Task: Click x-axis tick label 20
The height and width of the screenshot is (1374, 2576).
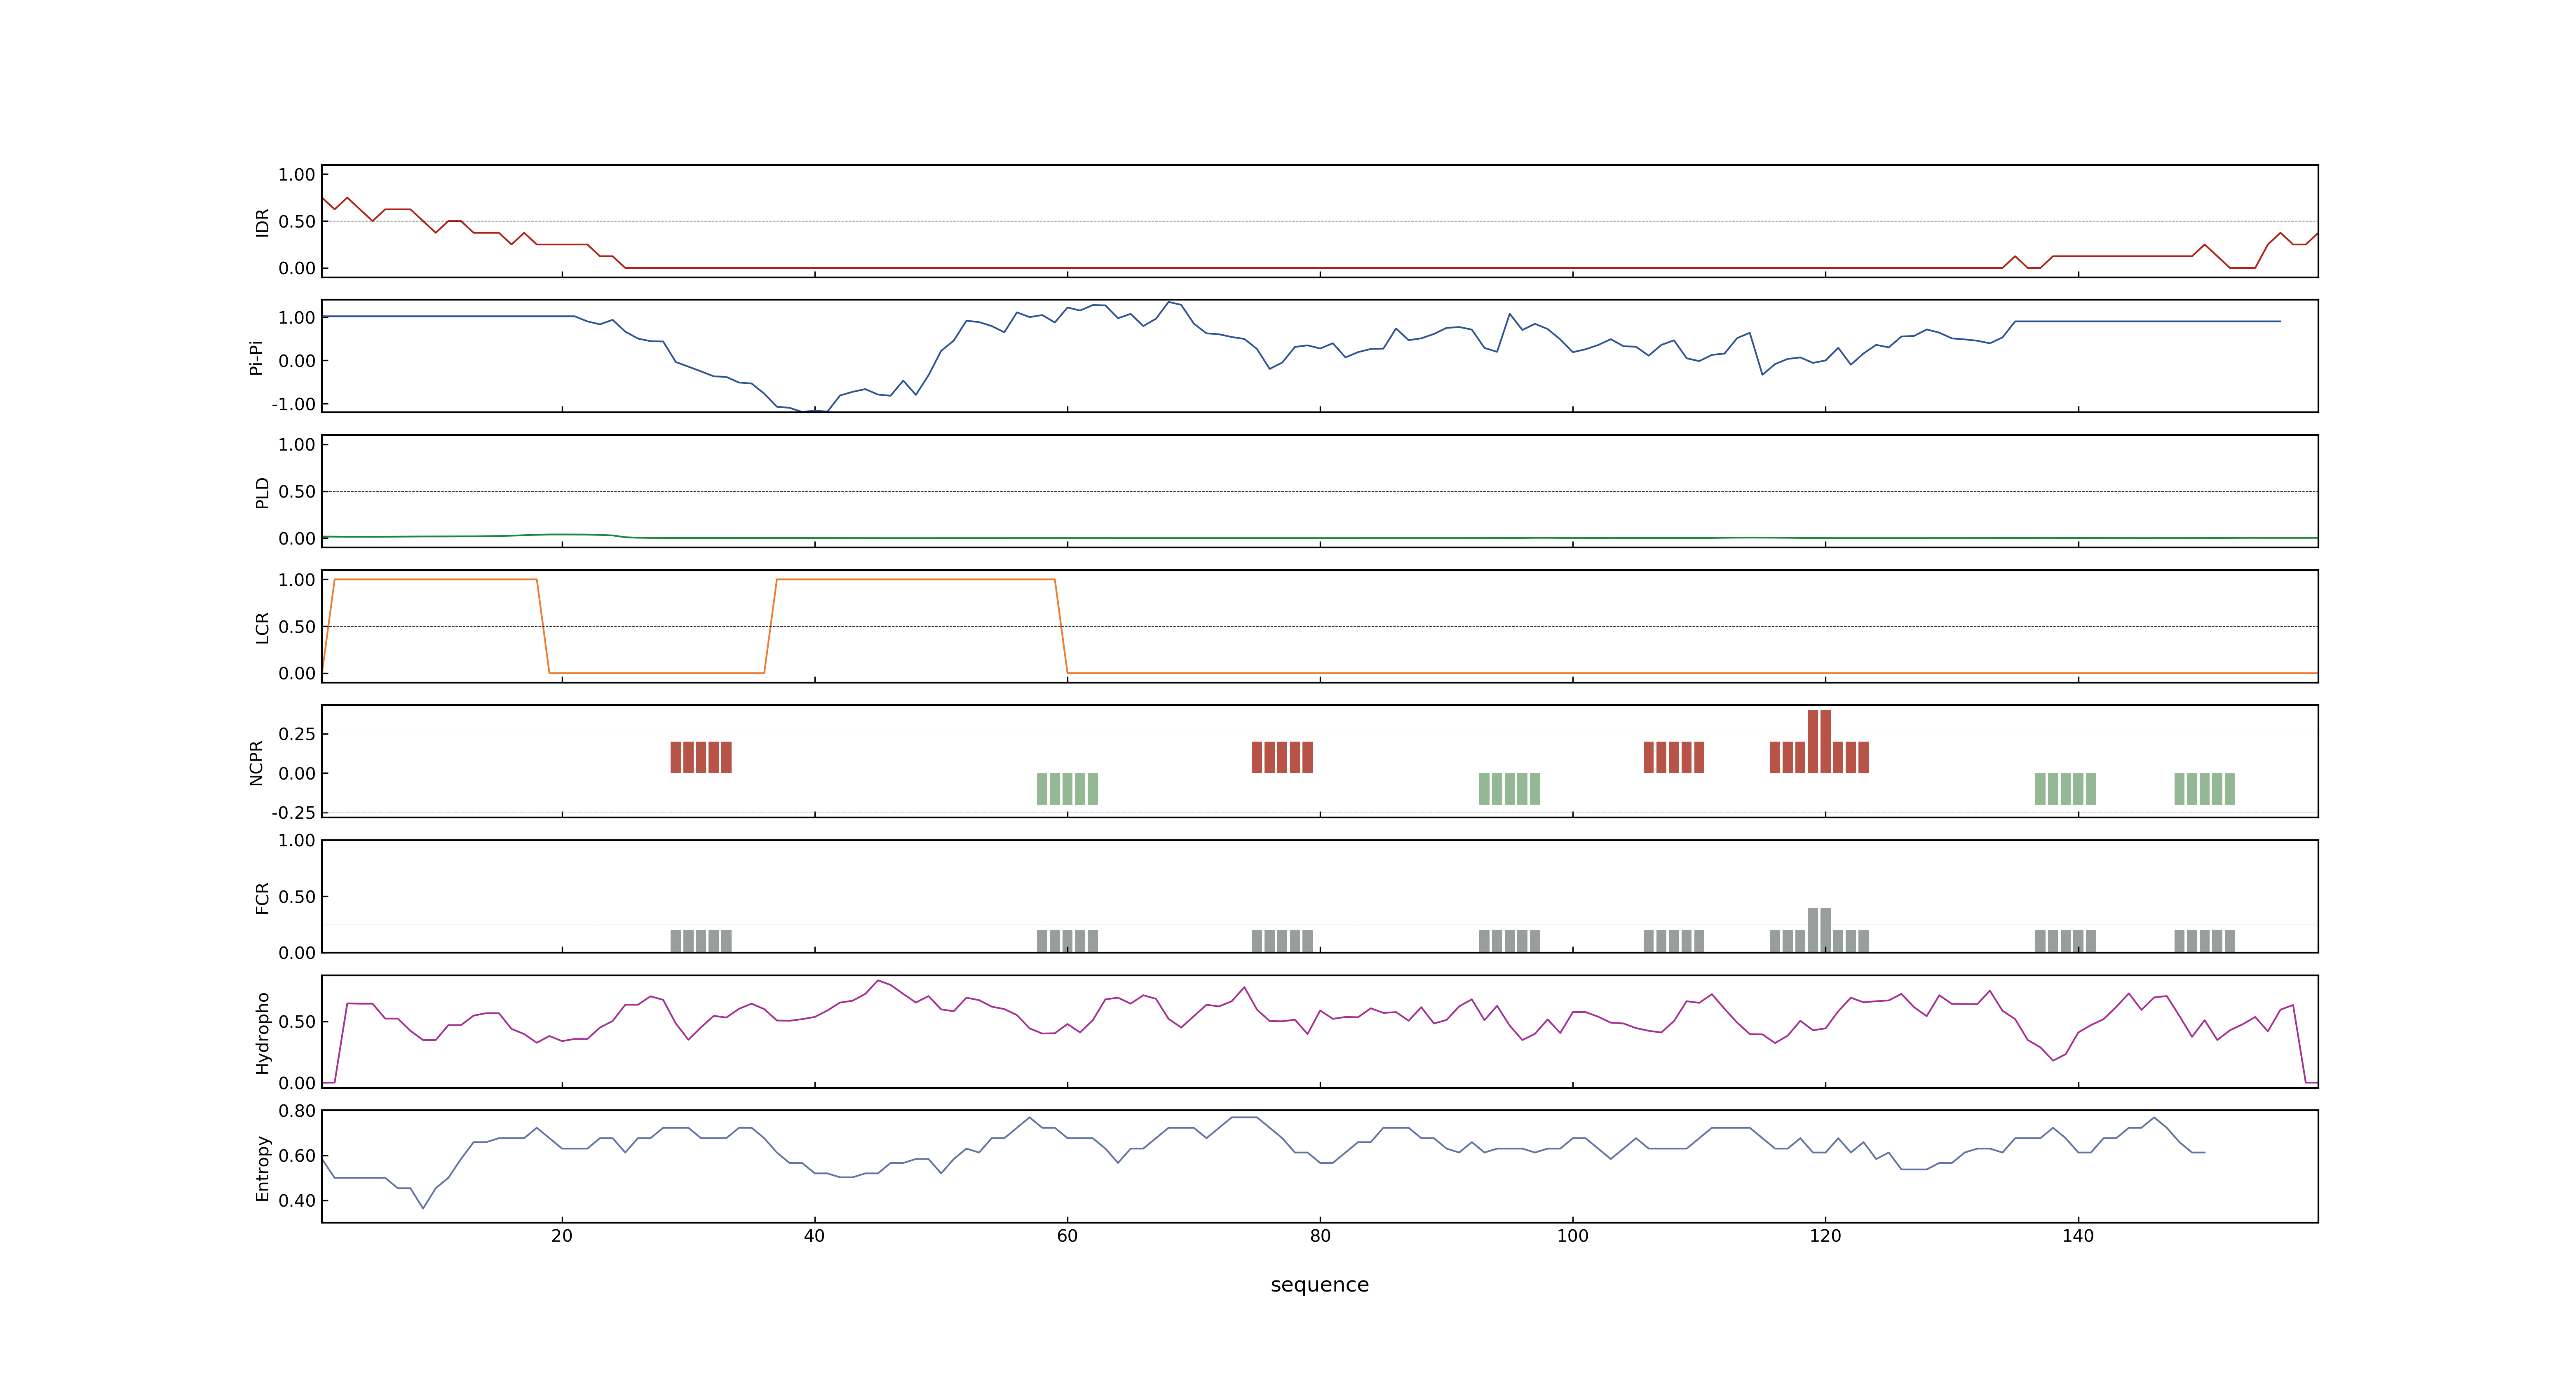Action: pos(562,1236)
